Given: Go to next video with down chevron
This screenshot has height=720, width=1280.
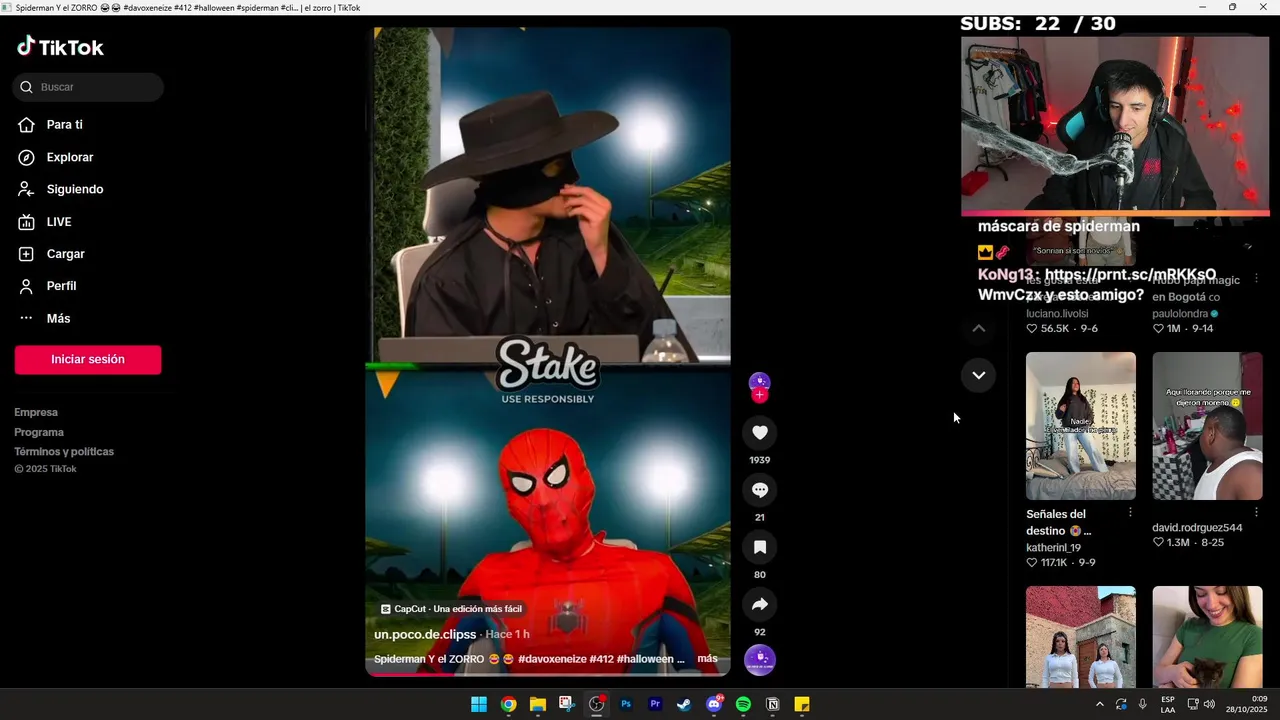Looking at the screenshot, I should pos(979,375).
